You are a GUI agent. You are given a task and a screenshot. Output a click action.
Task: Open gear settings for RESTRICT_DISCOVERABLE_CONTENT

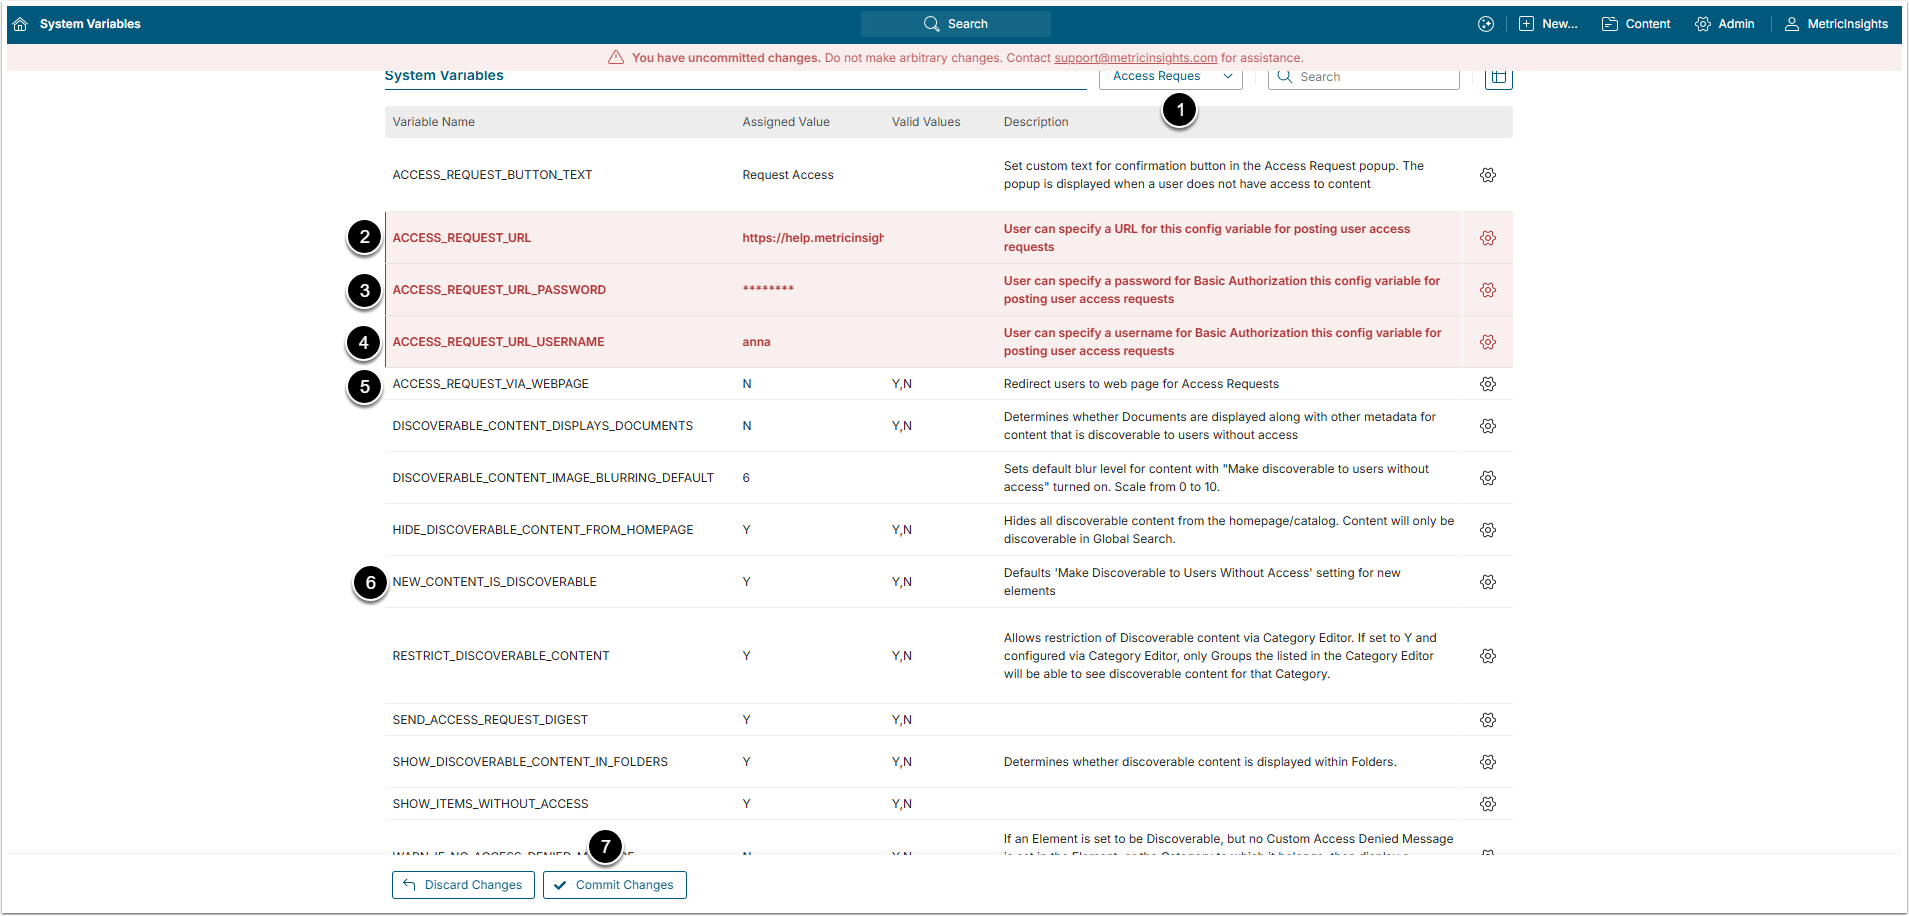click(1487, 656)
